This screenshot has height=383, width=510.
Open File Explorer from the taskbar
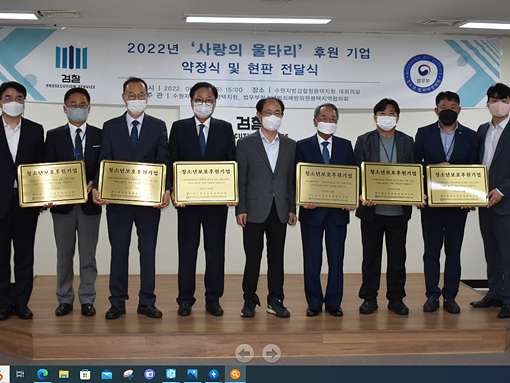pos(64,374)
